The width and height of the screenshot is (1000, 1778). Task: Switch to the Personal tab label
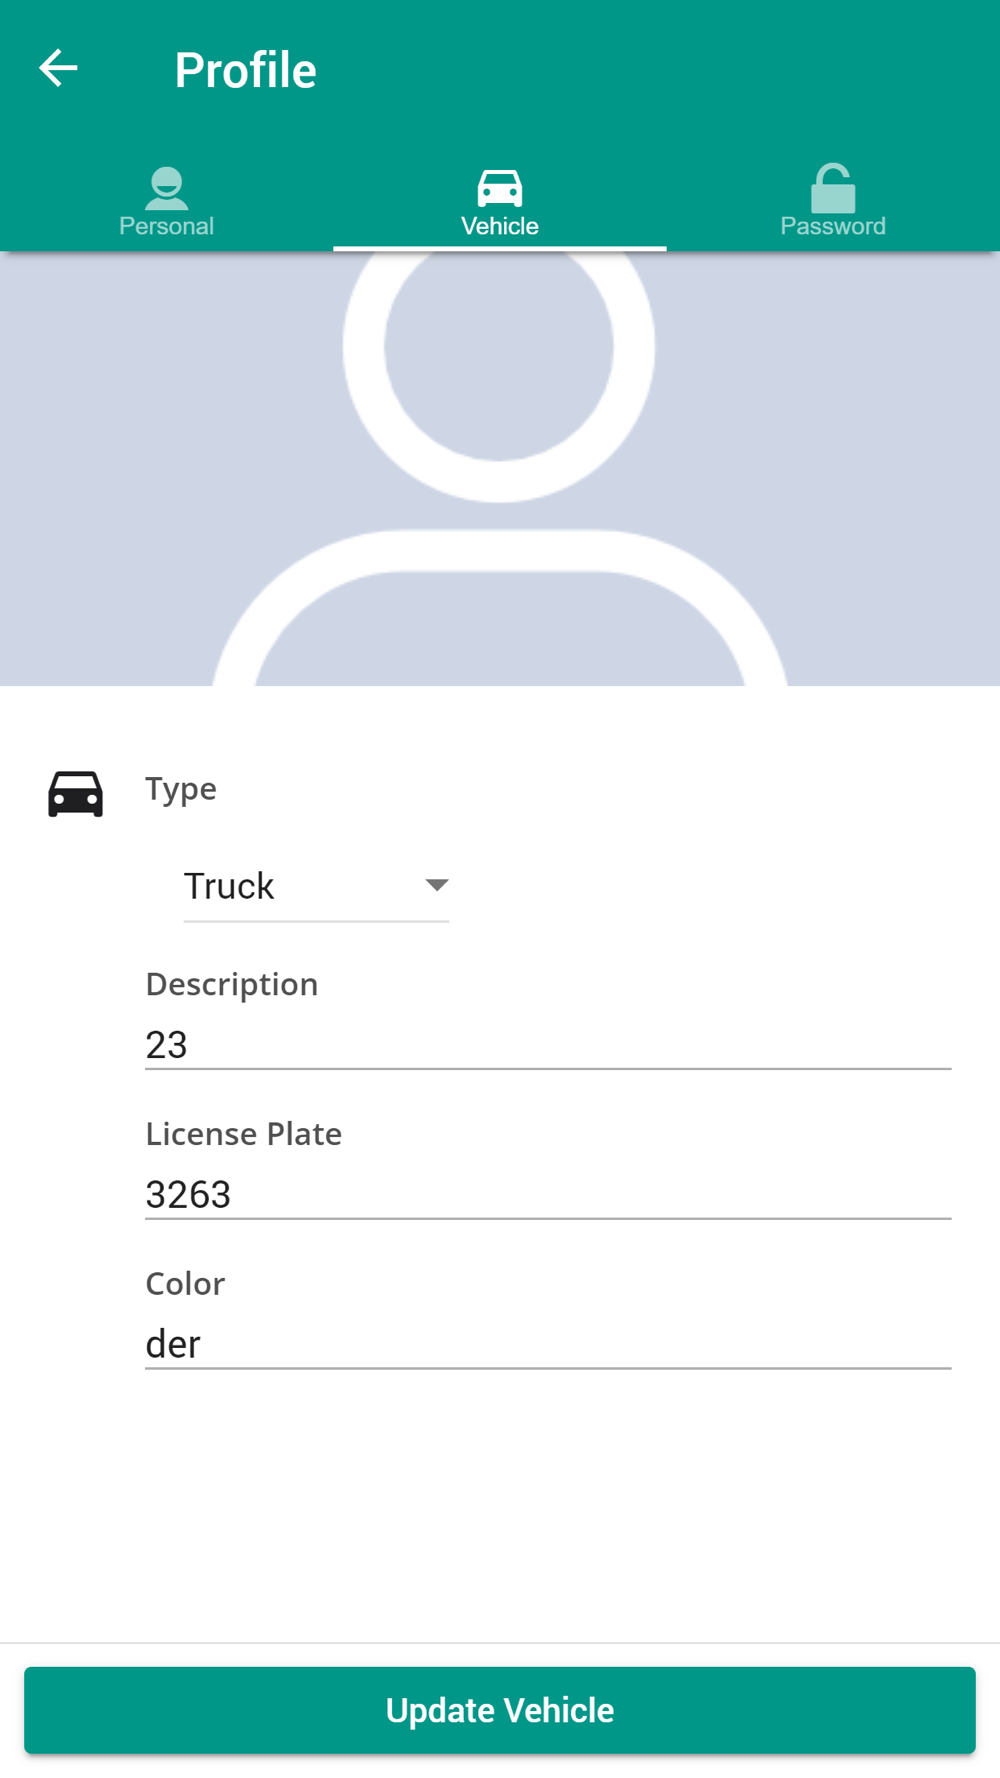[166, 226]
